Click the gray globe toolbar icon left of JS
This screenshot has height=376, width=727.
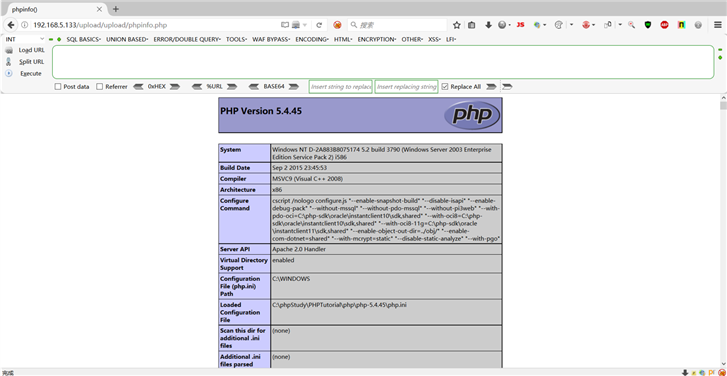point(503,25)
